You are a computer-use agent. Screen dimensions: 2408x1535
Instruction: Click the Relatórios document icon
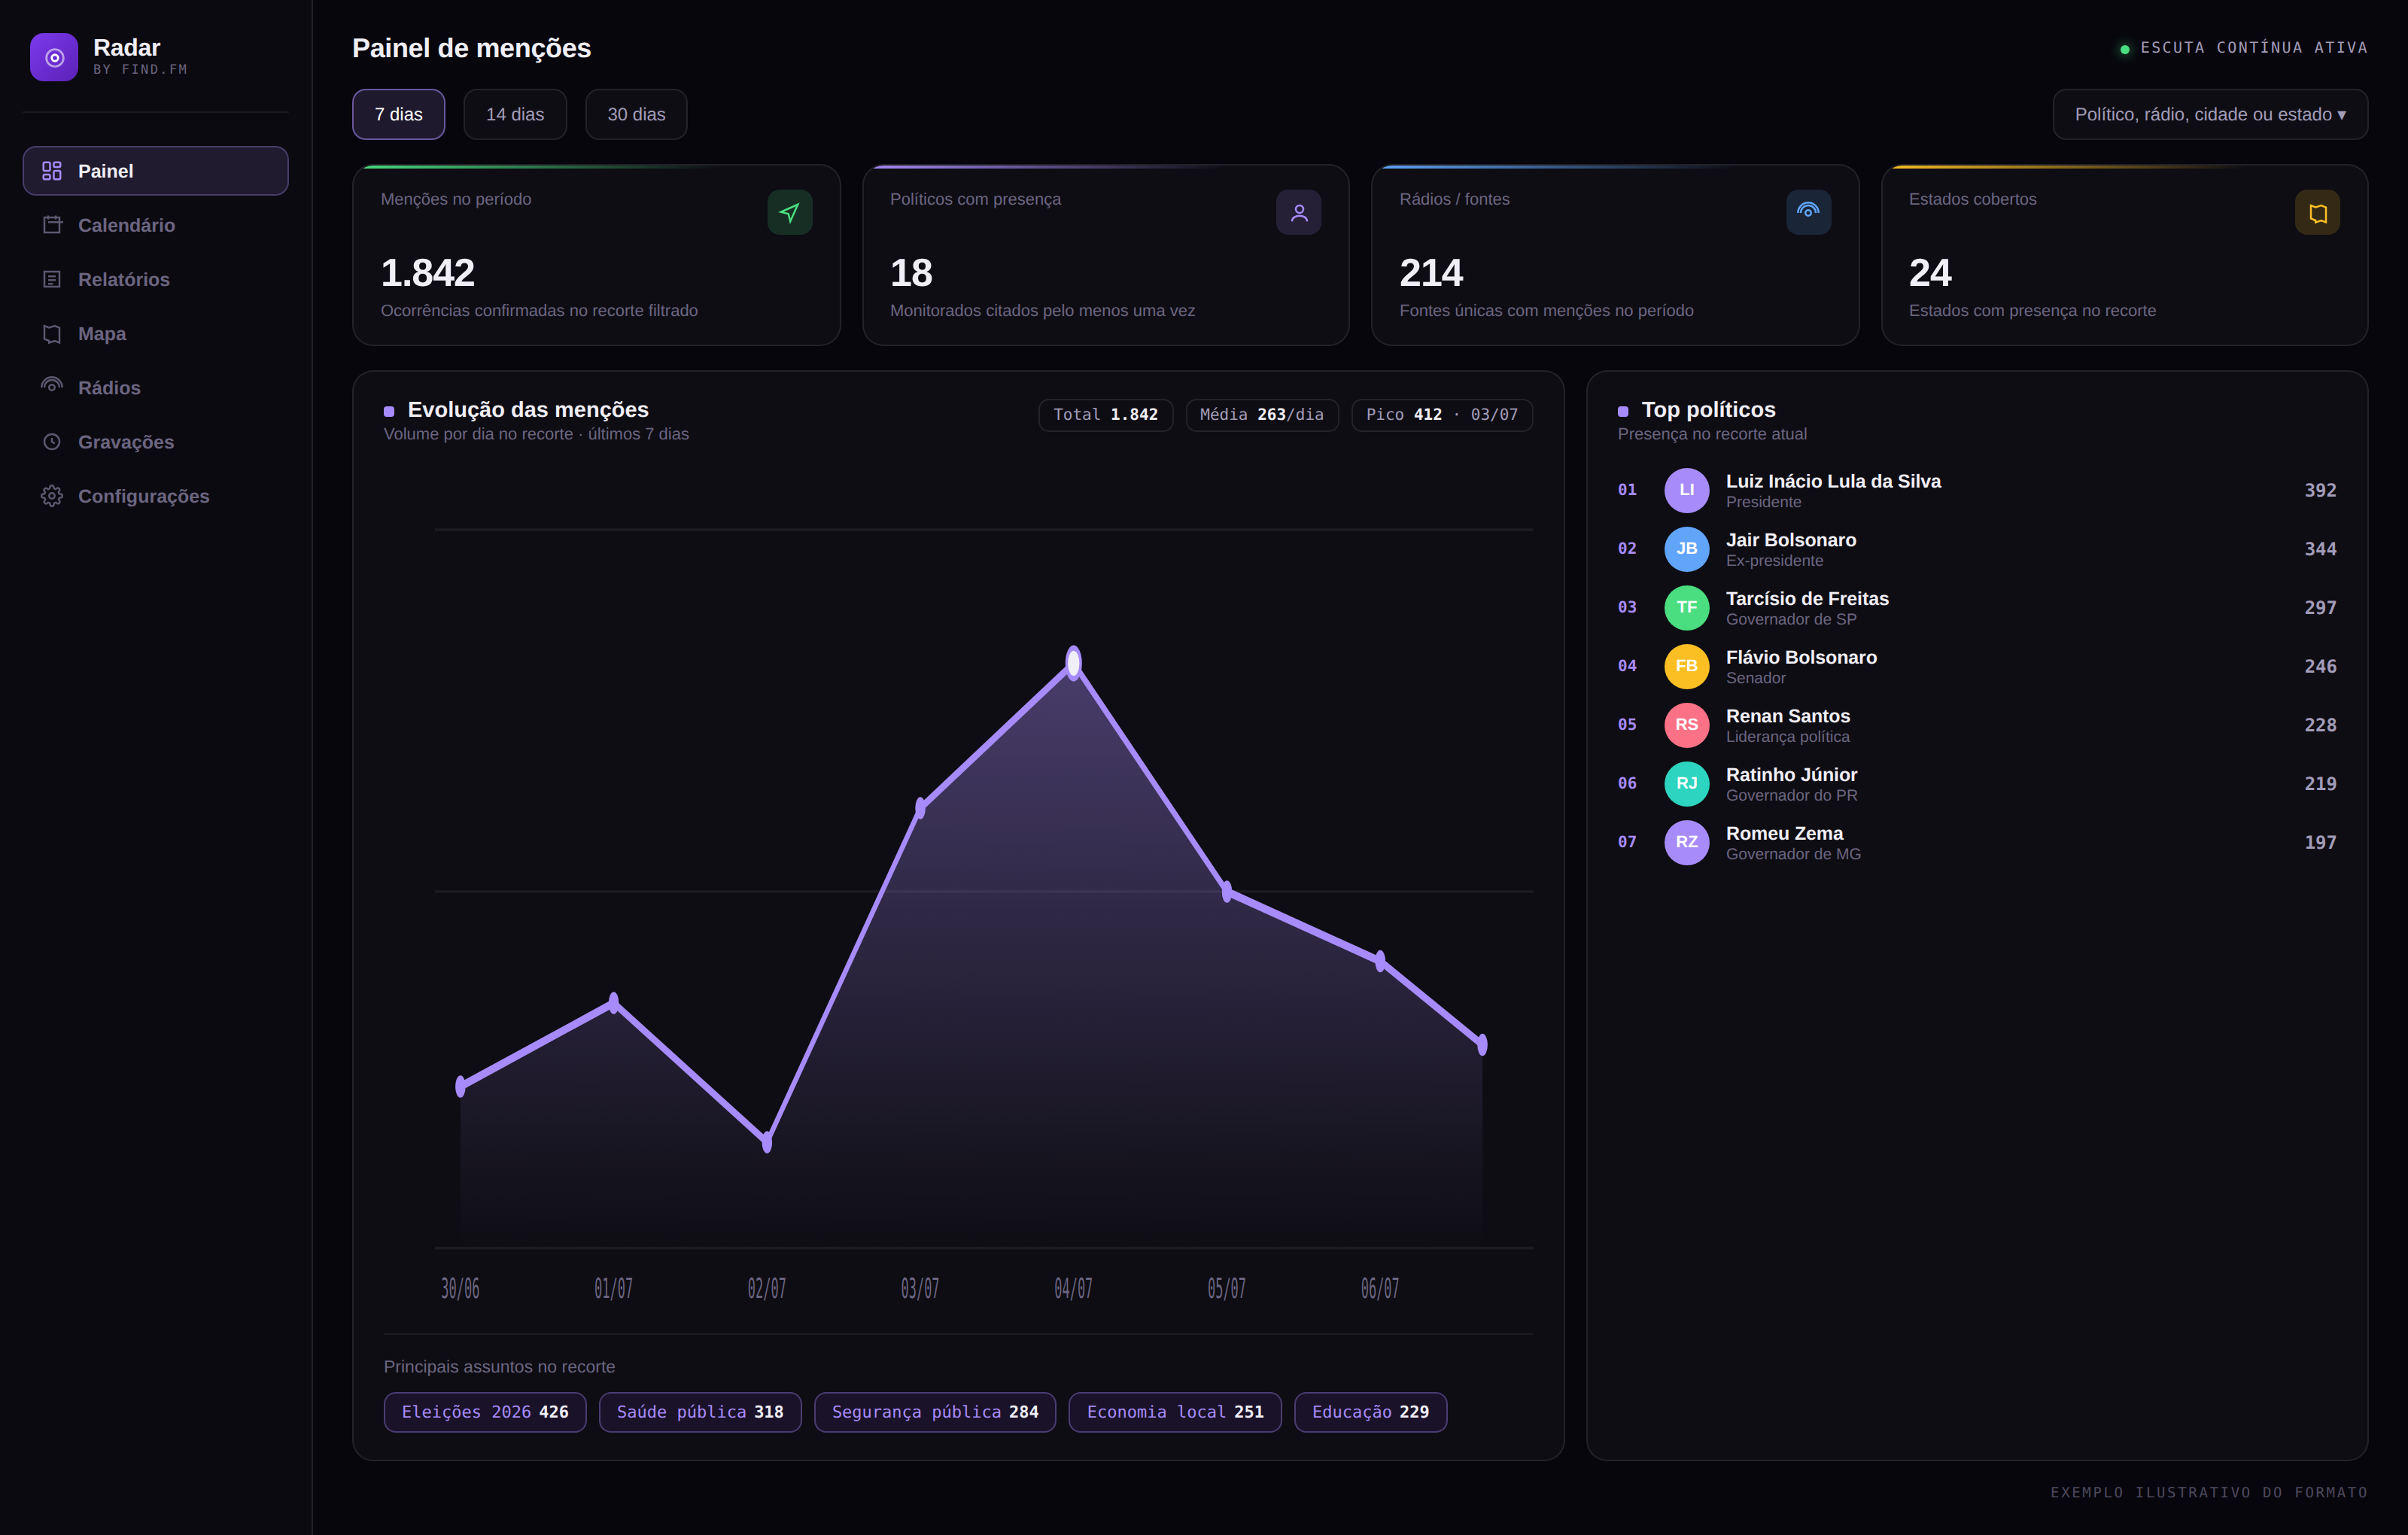[52, 279]
